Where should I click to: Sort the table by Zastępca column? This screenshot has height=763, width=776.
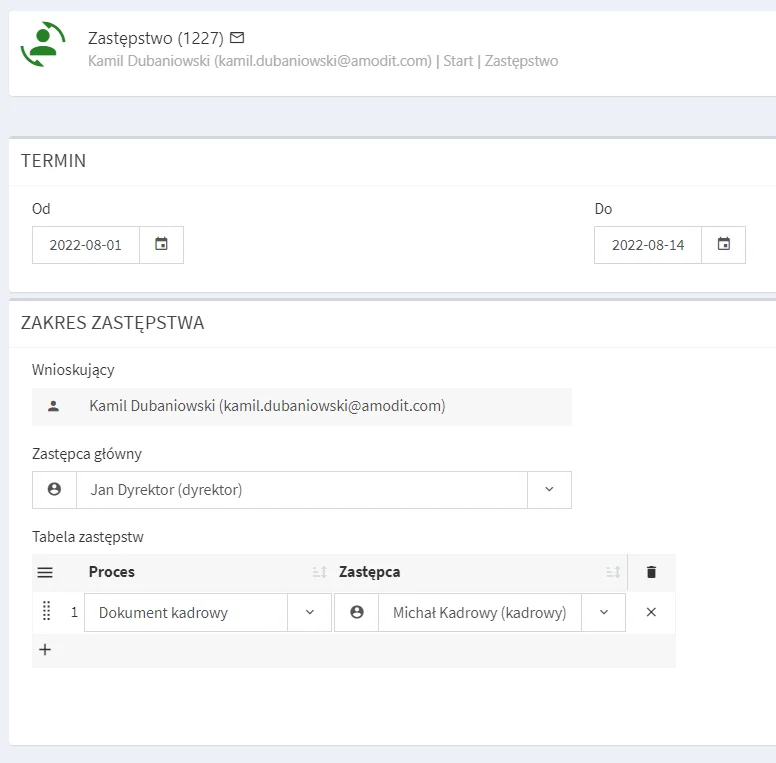click(x=614, y=572)
